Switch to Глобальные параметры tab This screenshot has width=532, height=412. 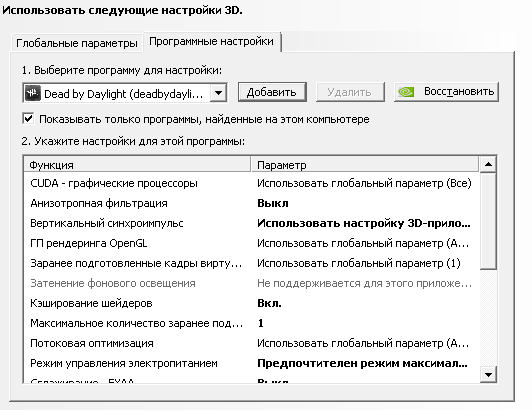tap(77, 43)
